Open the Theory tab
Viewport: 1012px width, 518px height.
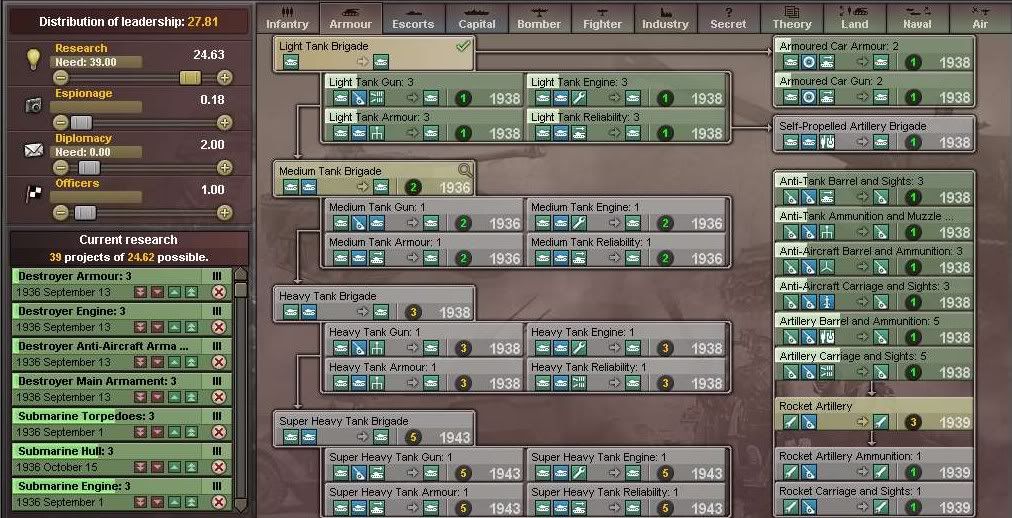coord(791,18)
